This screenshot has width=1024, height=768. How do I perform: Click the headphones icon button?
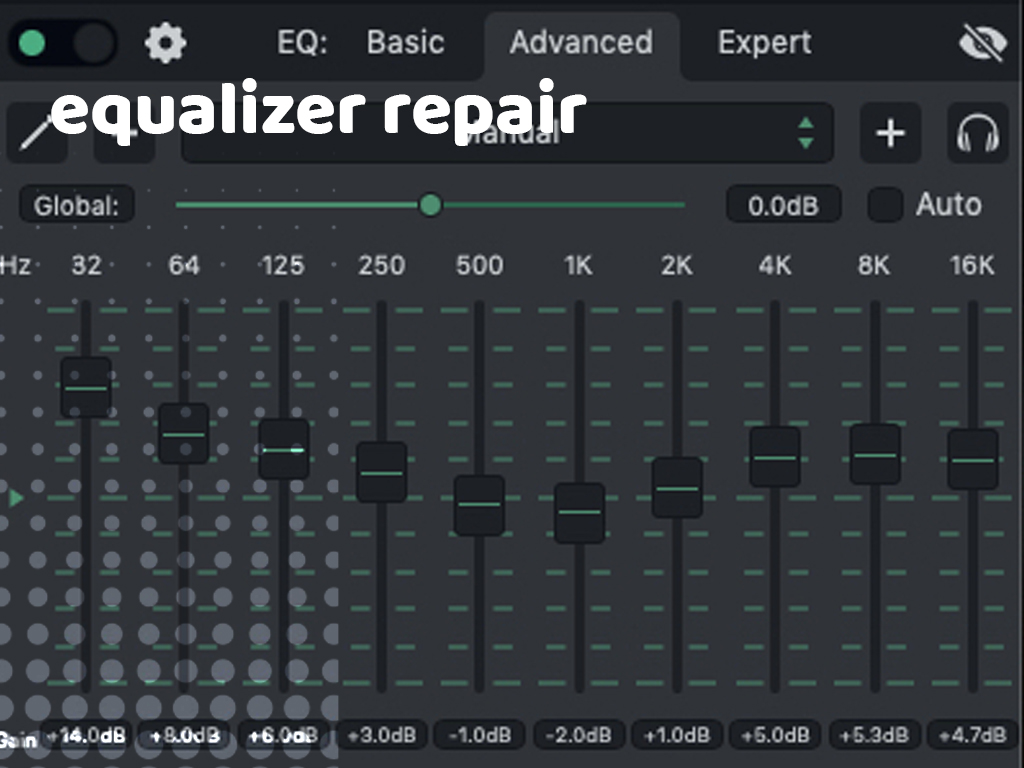[x=977, y=133]
